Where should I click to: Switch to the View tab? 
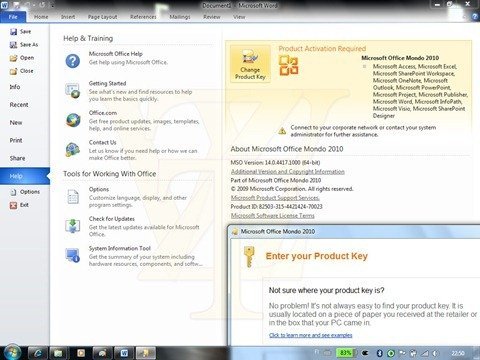pos(239,17)
